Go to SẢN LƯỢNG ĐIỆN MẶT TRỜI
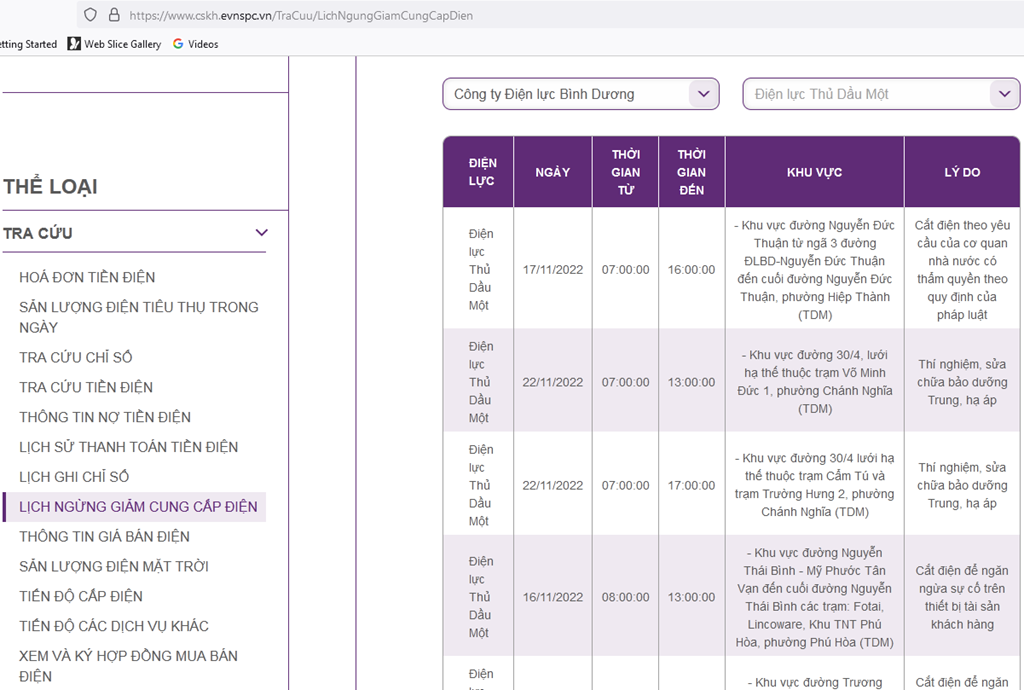The height and width of the screenshot is (690, 1024). click(114, 567)
